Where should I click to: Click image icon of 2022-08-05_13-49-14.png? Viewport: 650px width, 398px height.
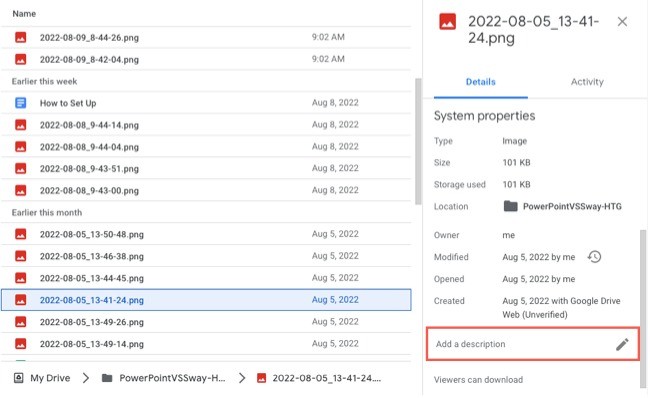click(x=21, y=344)
